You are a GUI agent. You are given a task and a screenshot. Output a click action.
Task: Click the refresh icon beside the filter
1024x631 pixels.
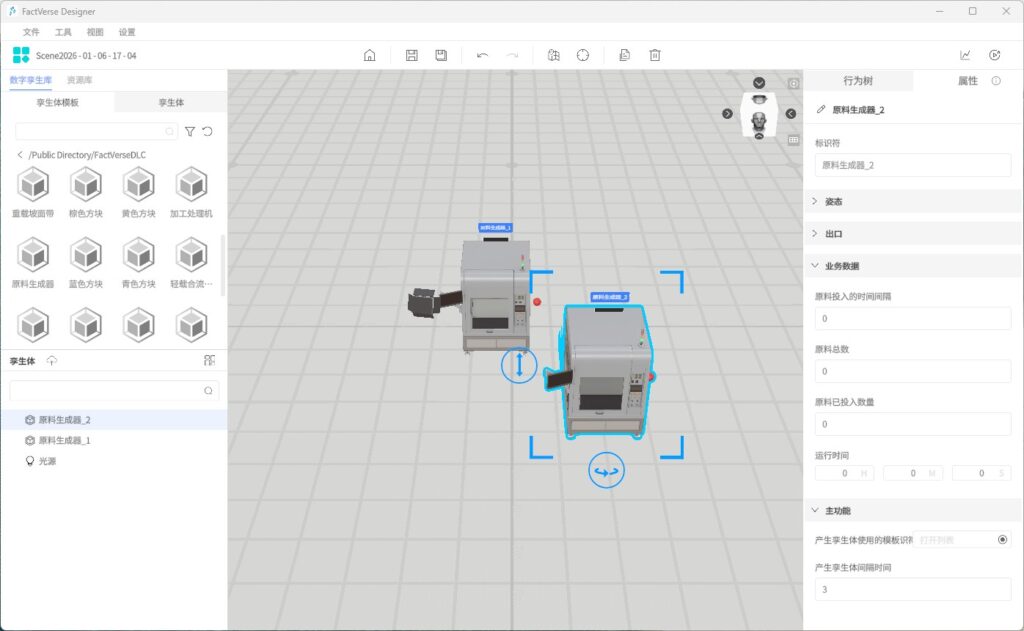point(207,131)
